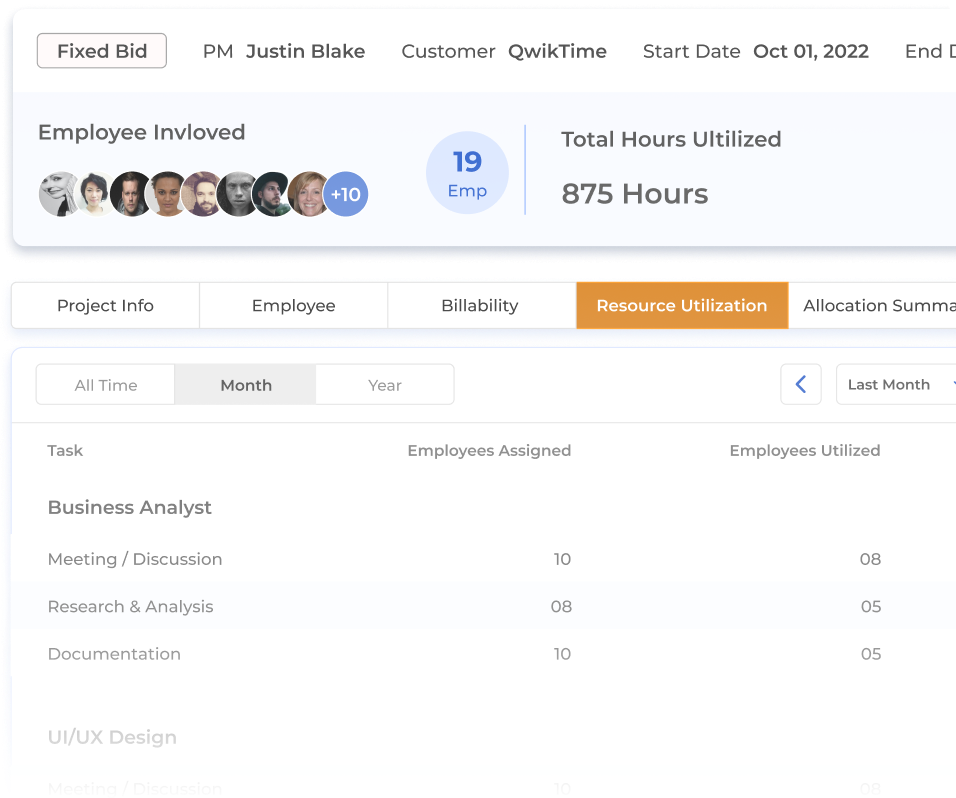Open the Project Info tab

coord(105,305)
